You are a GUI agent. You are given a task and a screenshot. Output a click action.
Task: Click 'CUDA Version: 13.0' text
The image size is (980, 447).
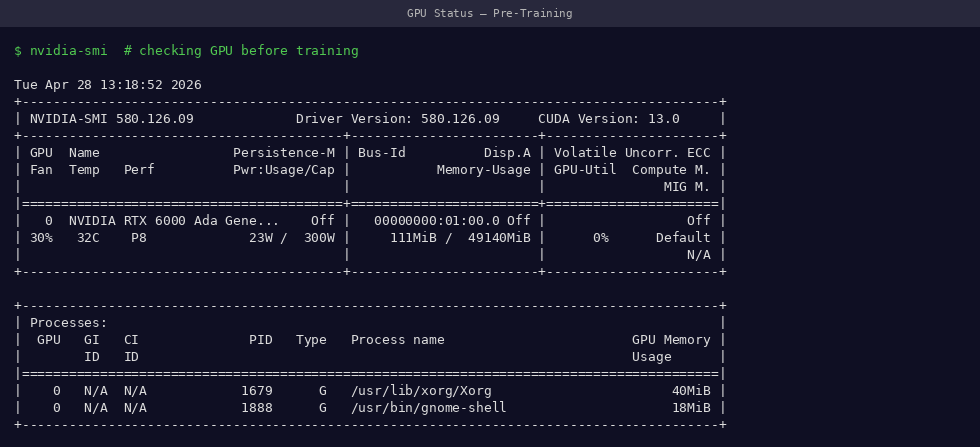click(x=609, y=119)
